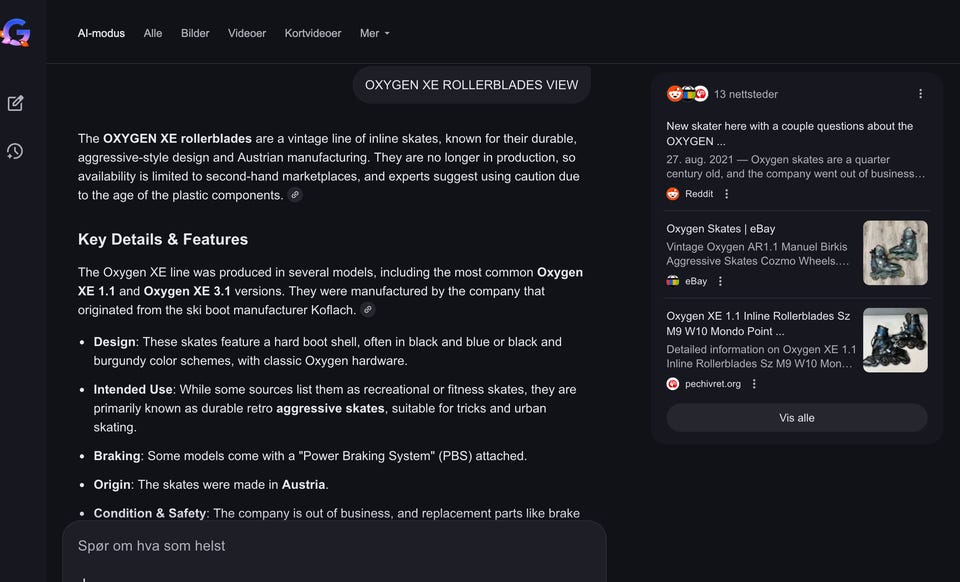Open AI mode history clock icon

click(x=15, y=151)
